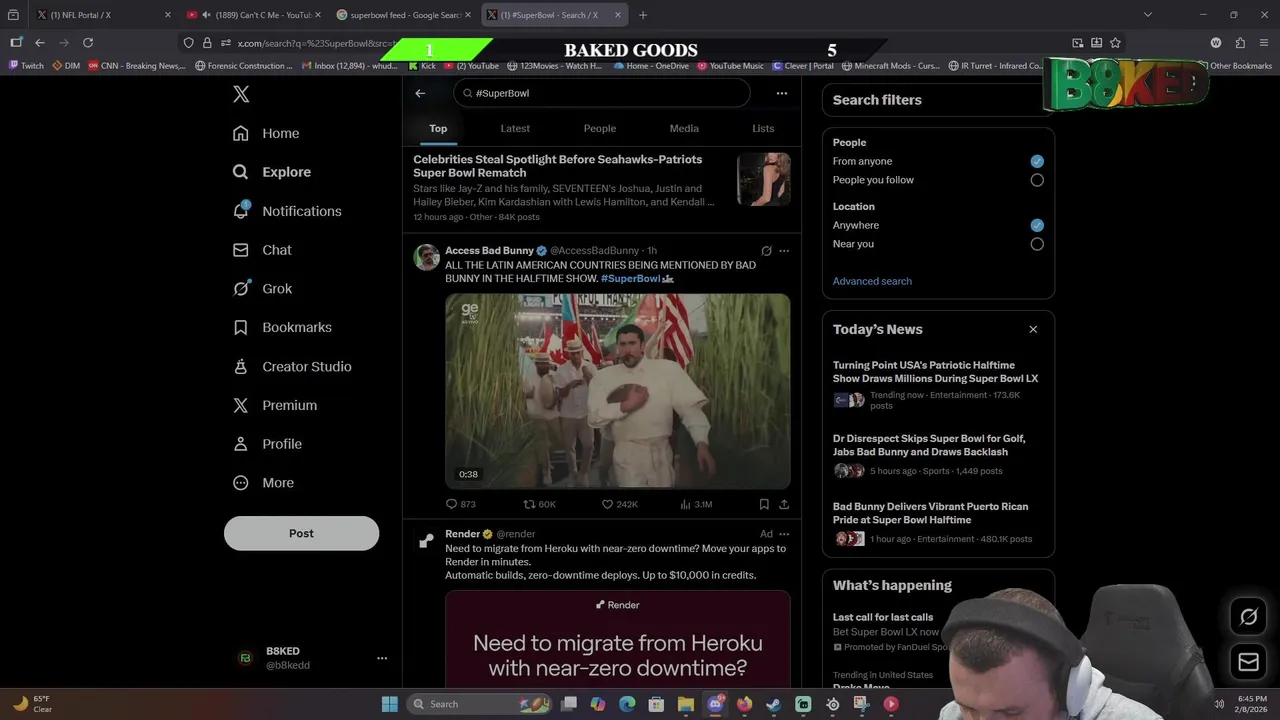Image resolution: width=1280 pixels, height=720 pixels.
Task: Go to Profile in sidebar
Action: pos(267,444)
